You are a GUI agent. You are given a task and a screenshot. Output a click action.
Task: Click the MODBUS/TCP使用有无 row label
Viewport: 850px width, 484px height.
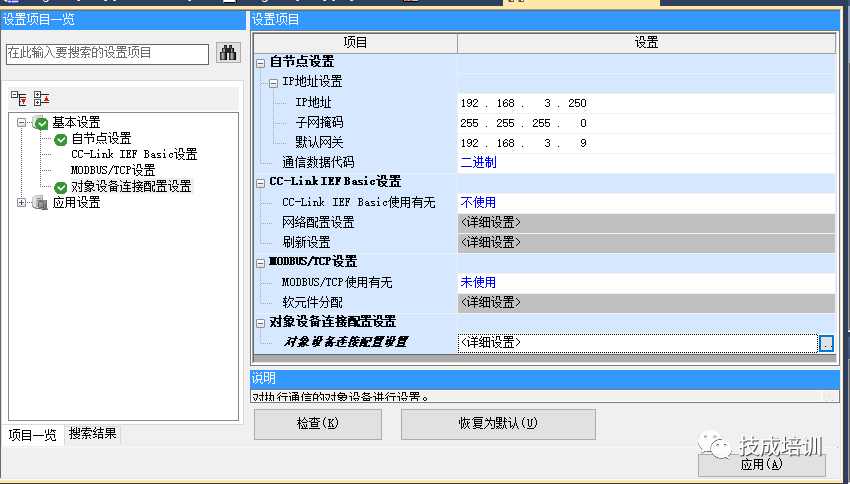click(337, 282)
